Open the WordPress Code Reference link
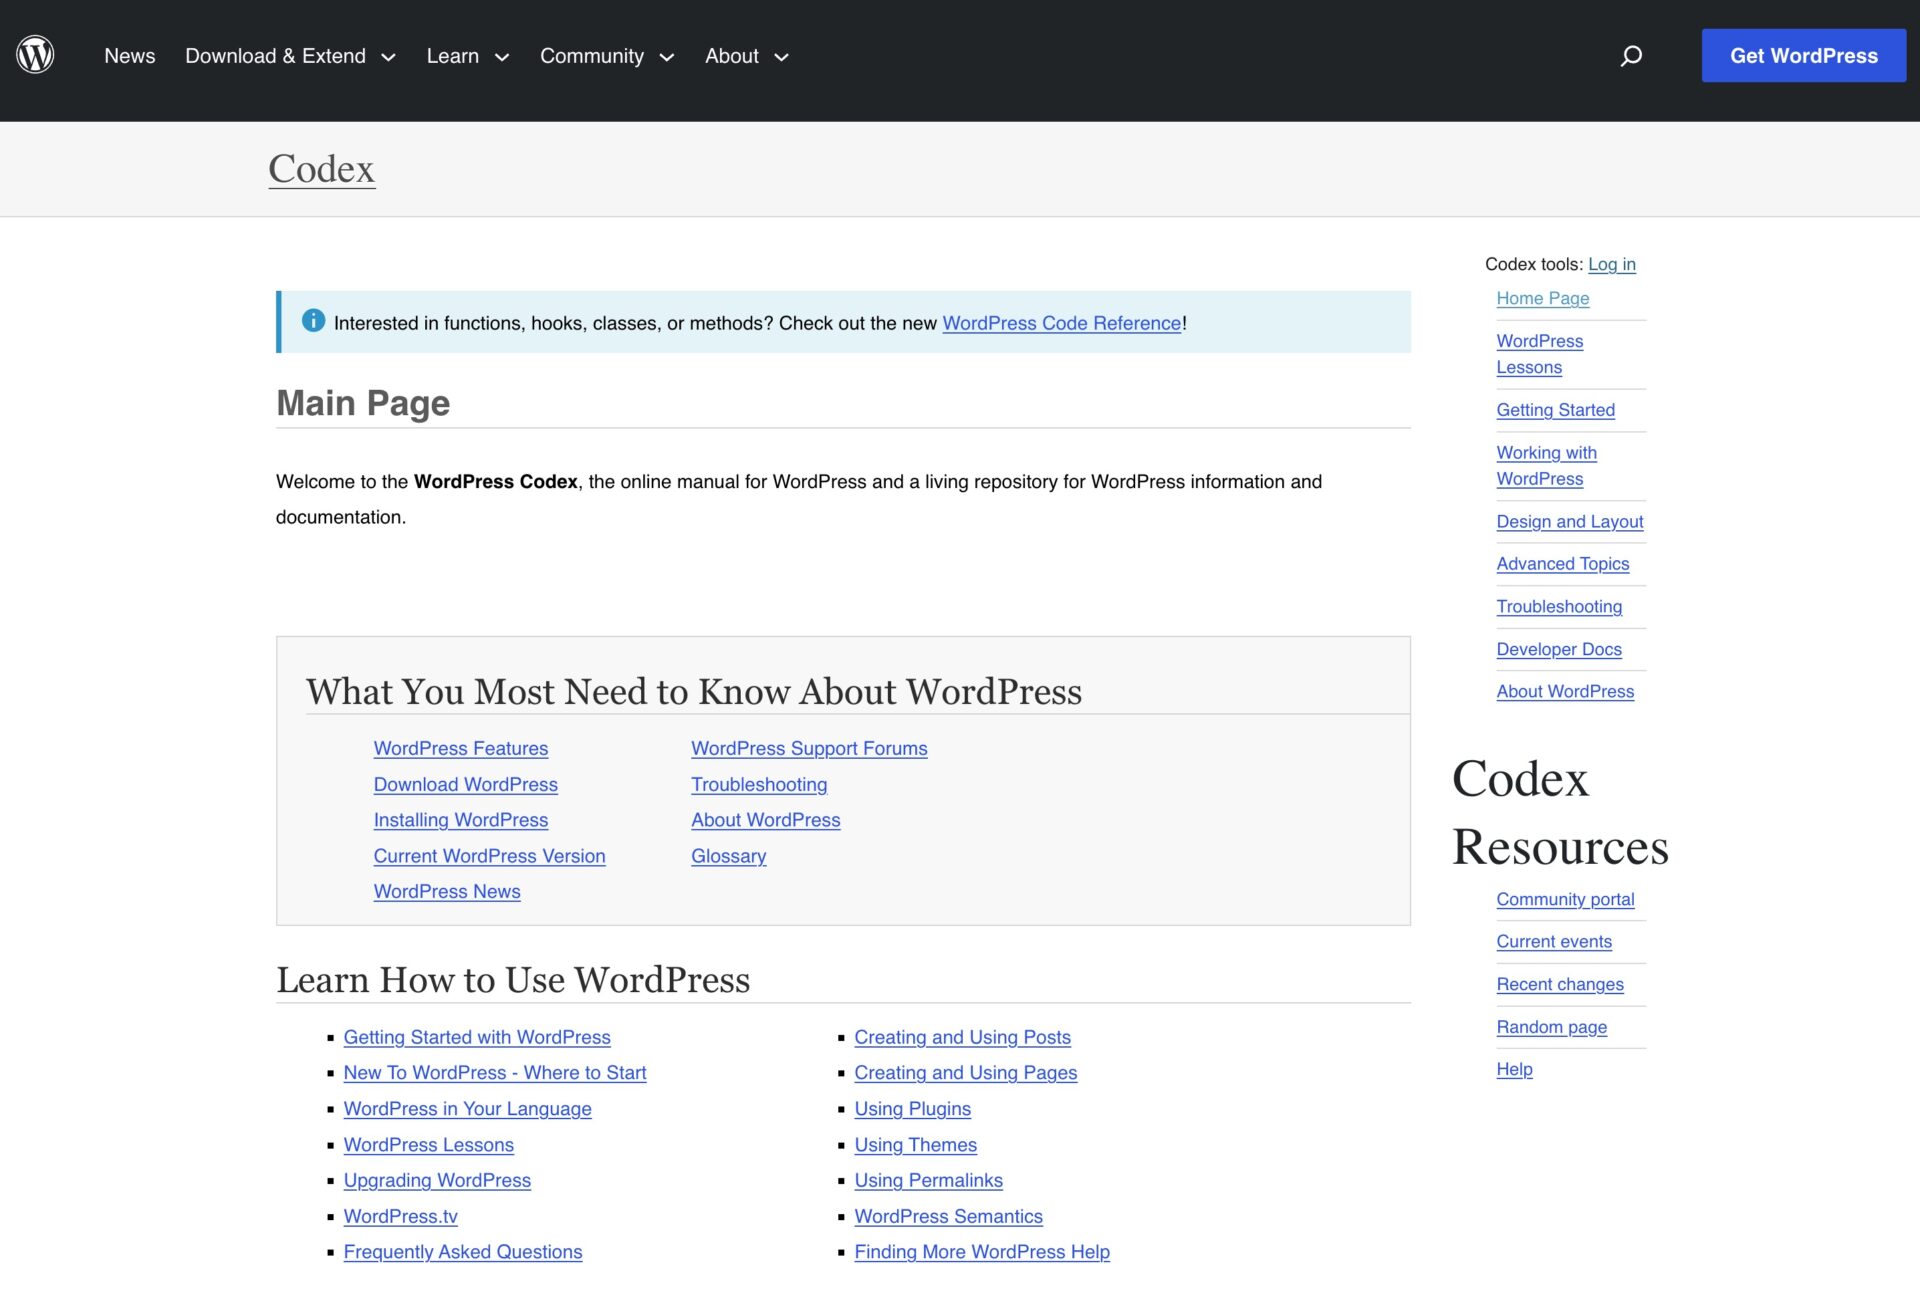 coord(1062,322)
